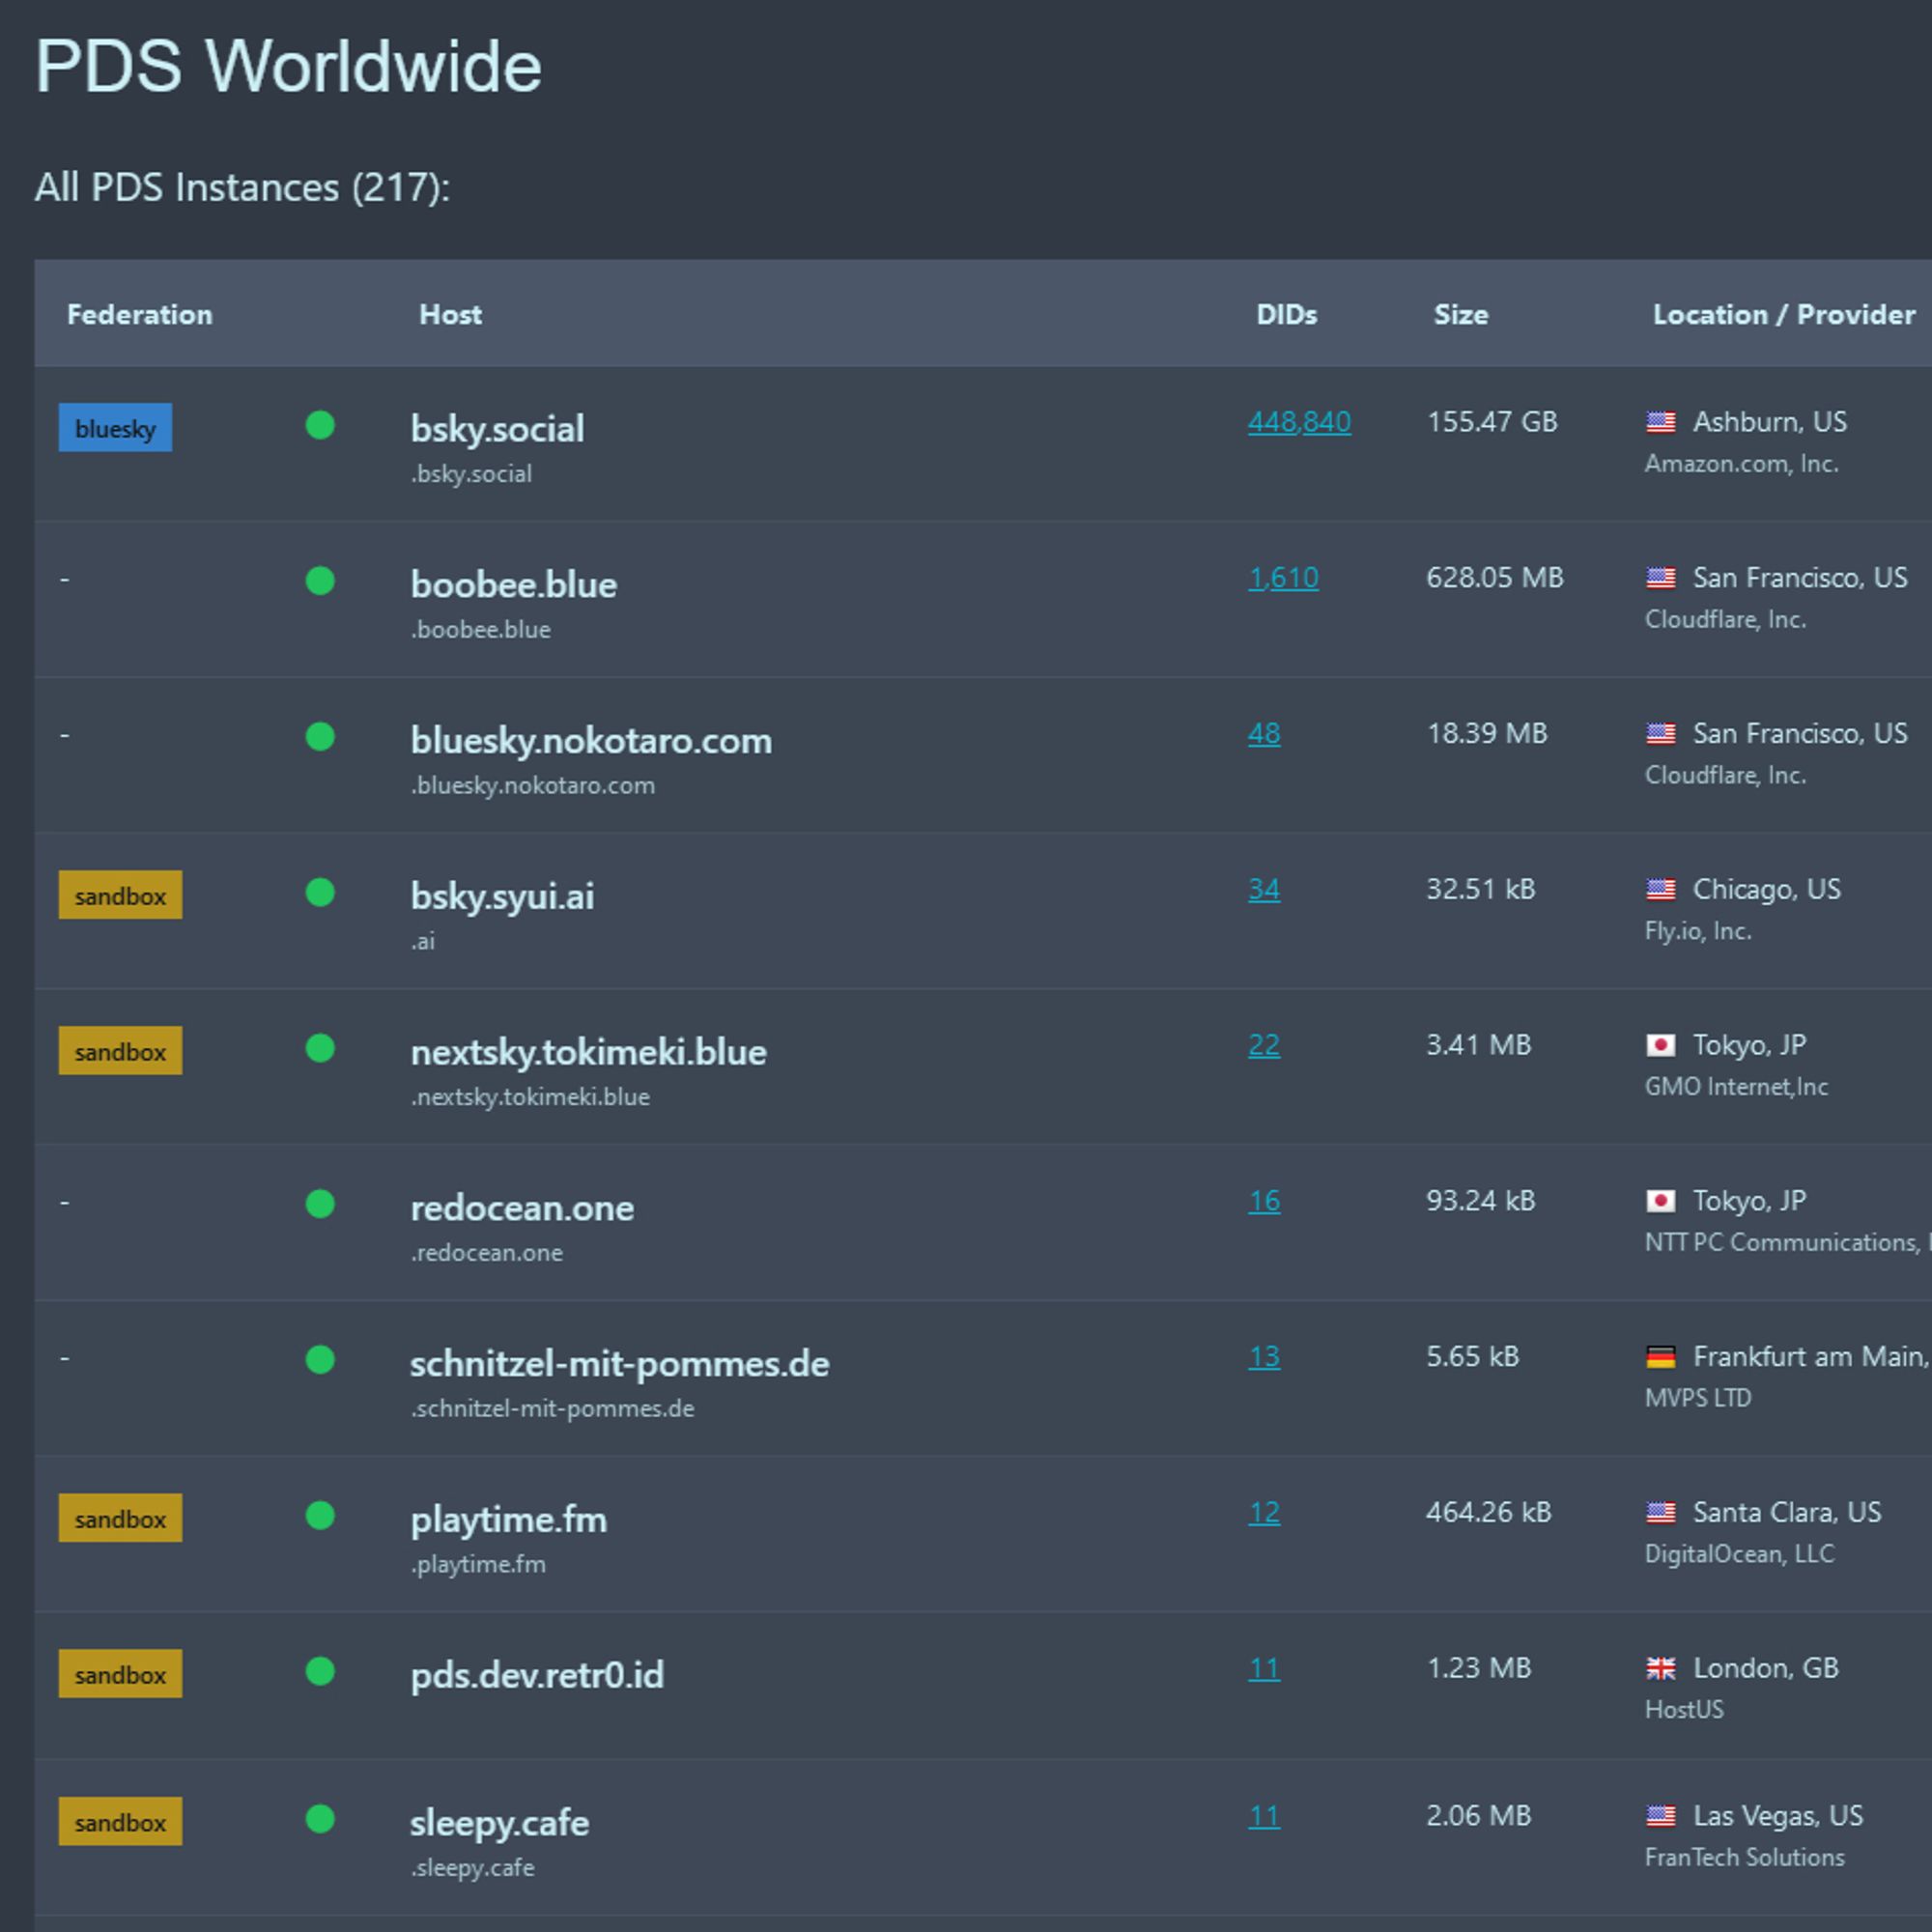Click the GMO Internet,Inc provider text
Viewport: 1932px width, 1932px height.
[x=1736, y=1087]
